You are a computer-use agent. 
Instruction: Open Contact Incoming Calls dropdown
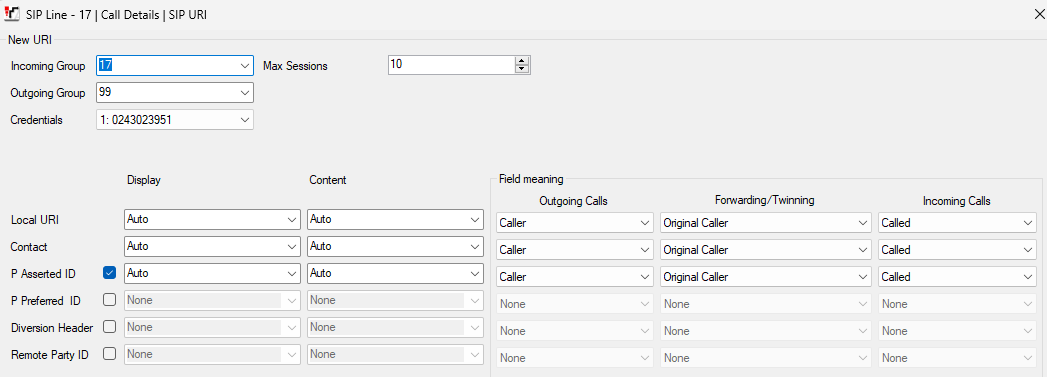(958, 250)
